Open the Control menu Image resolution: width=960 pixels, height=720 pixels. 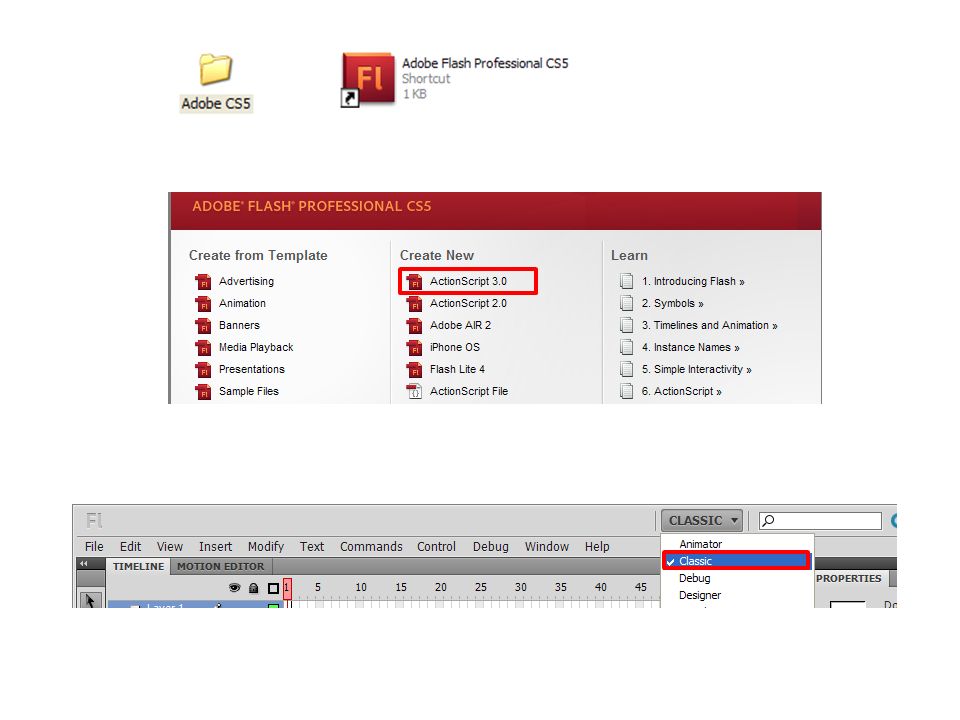437,547
